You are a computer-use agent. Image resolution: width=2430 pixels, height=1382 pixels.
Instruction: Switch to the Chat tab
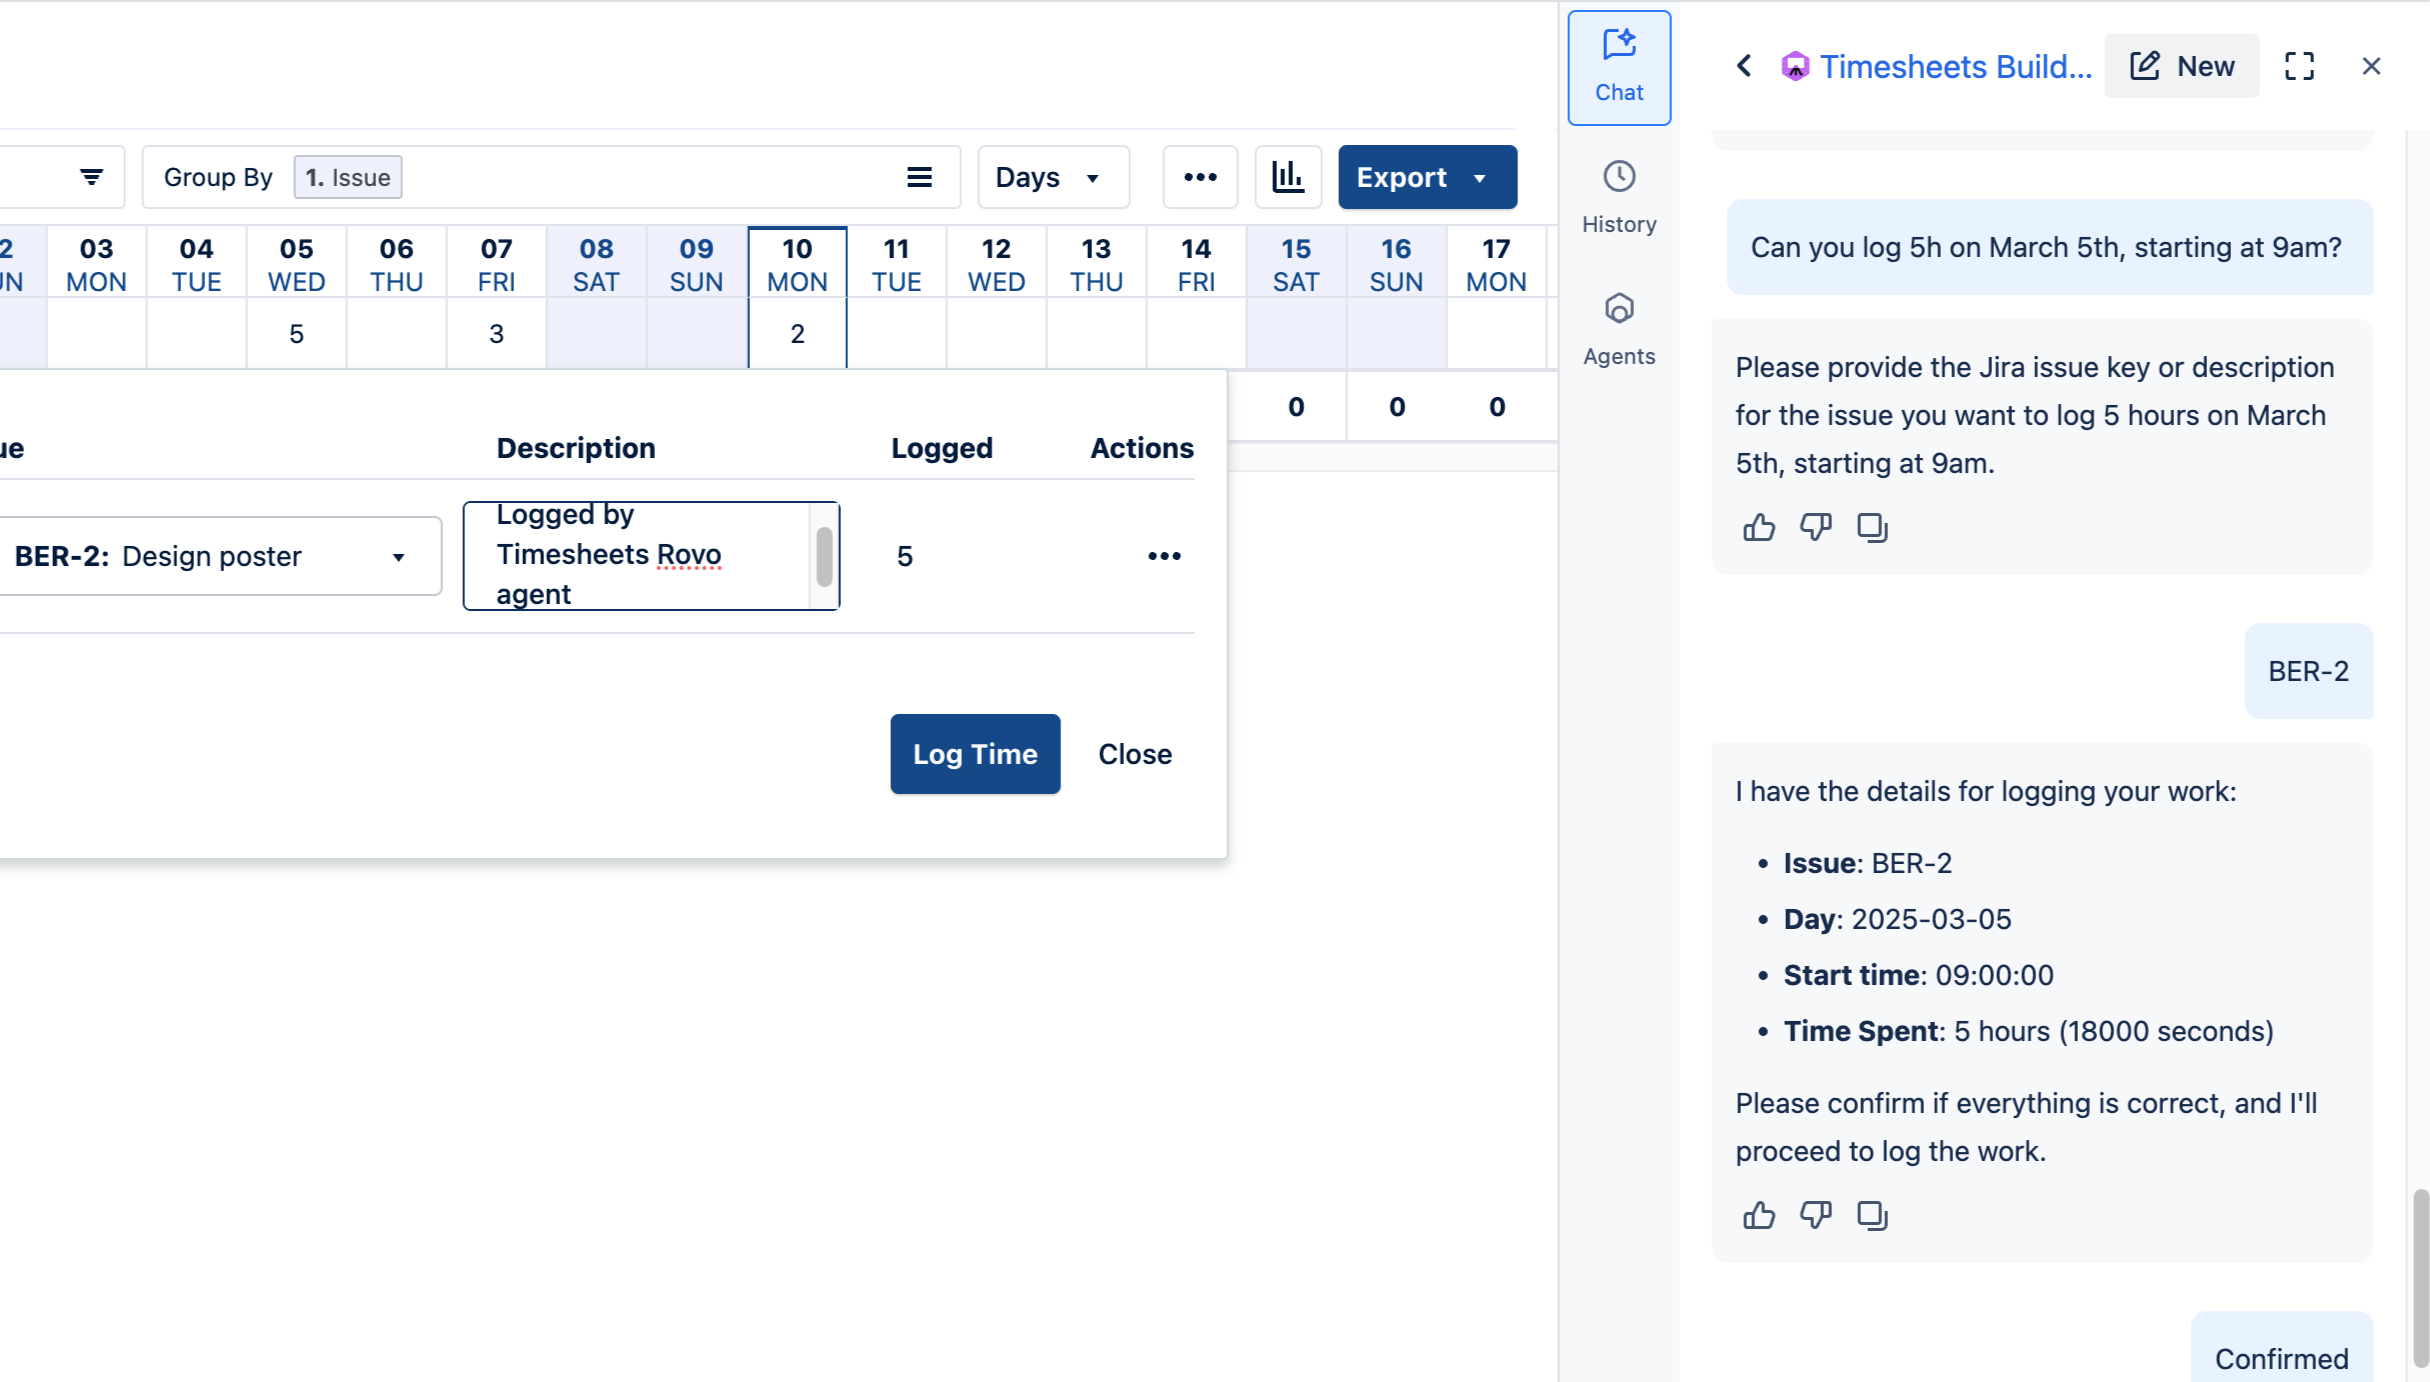coord(1619,68)
